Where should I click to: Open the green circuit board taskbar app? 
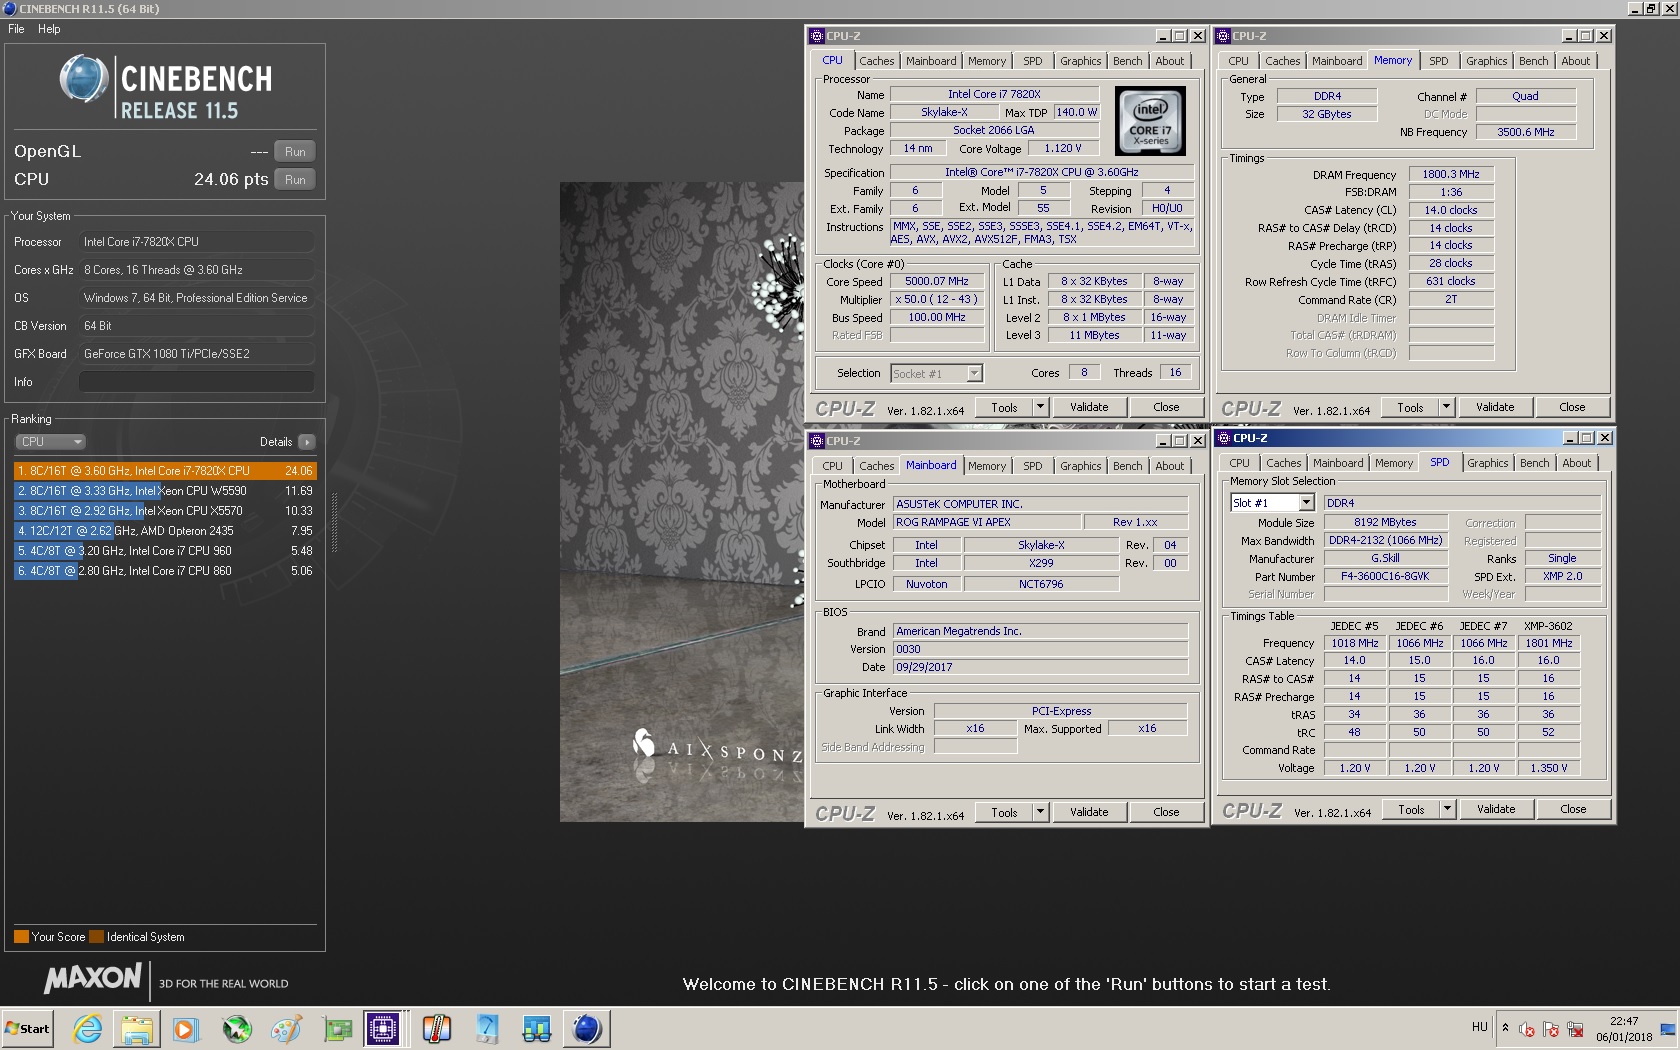(x=337, y=1028)
